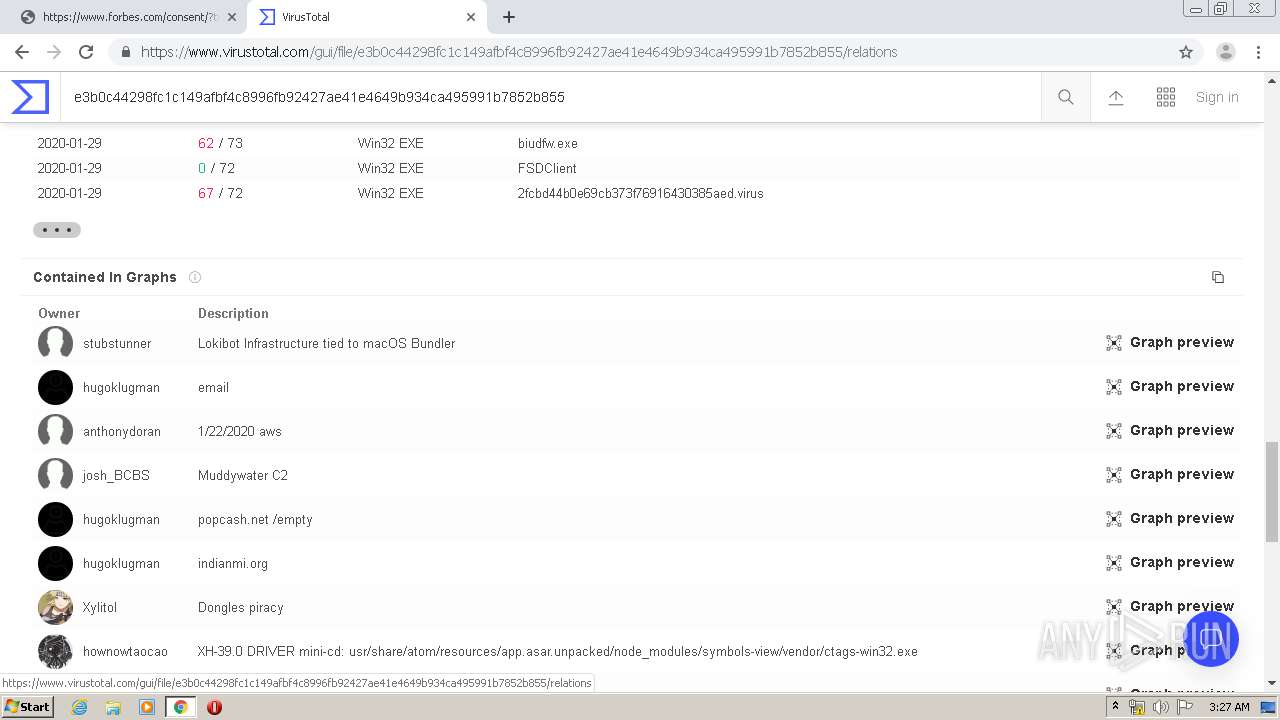Viewport: 1280px width, 720px height.
Task: Click Sign in link
Action: (x=1217, y=97)
